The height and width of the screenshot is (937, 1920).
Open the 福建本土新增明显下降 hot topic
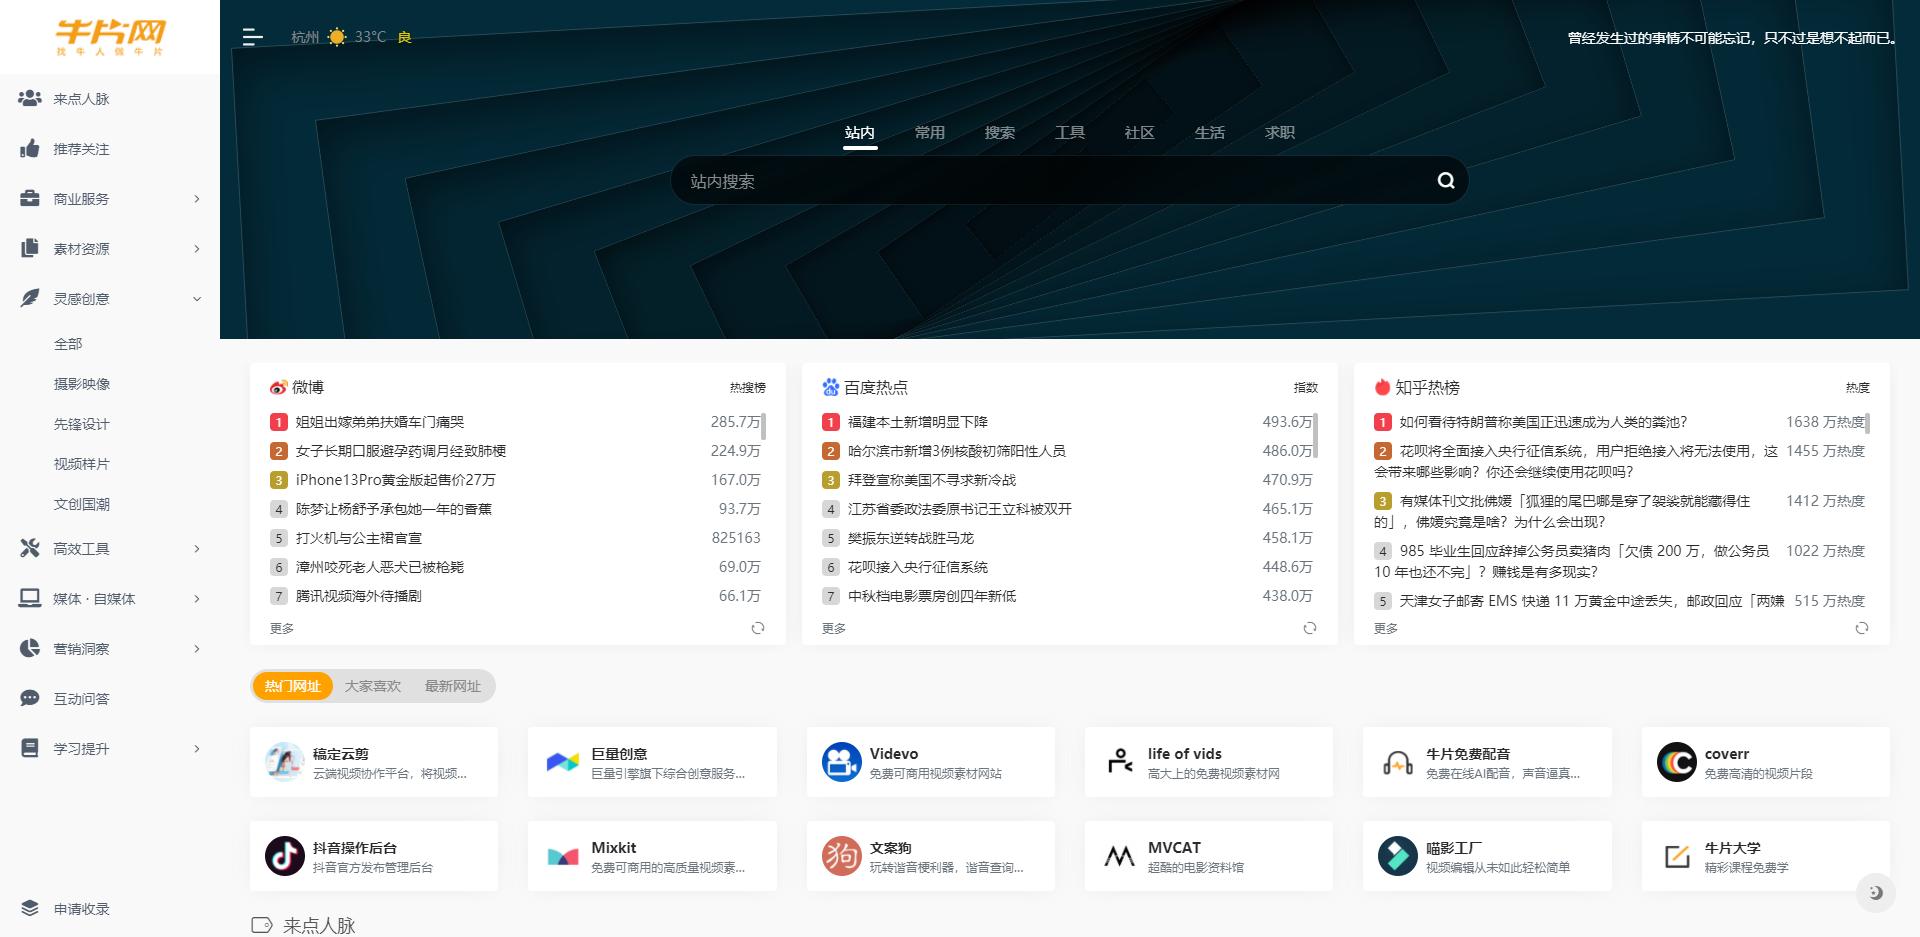pyautogui.click(x=920, y=422)
